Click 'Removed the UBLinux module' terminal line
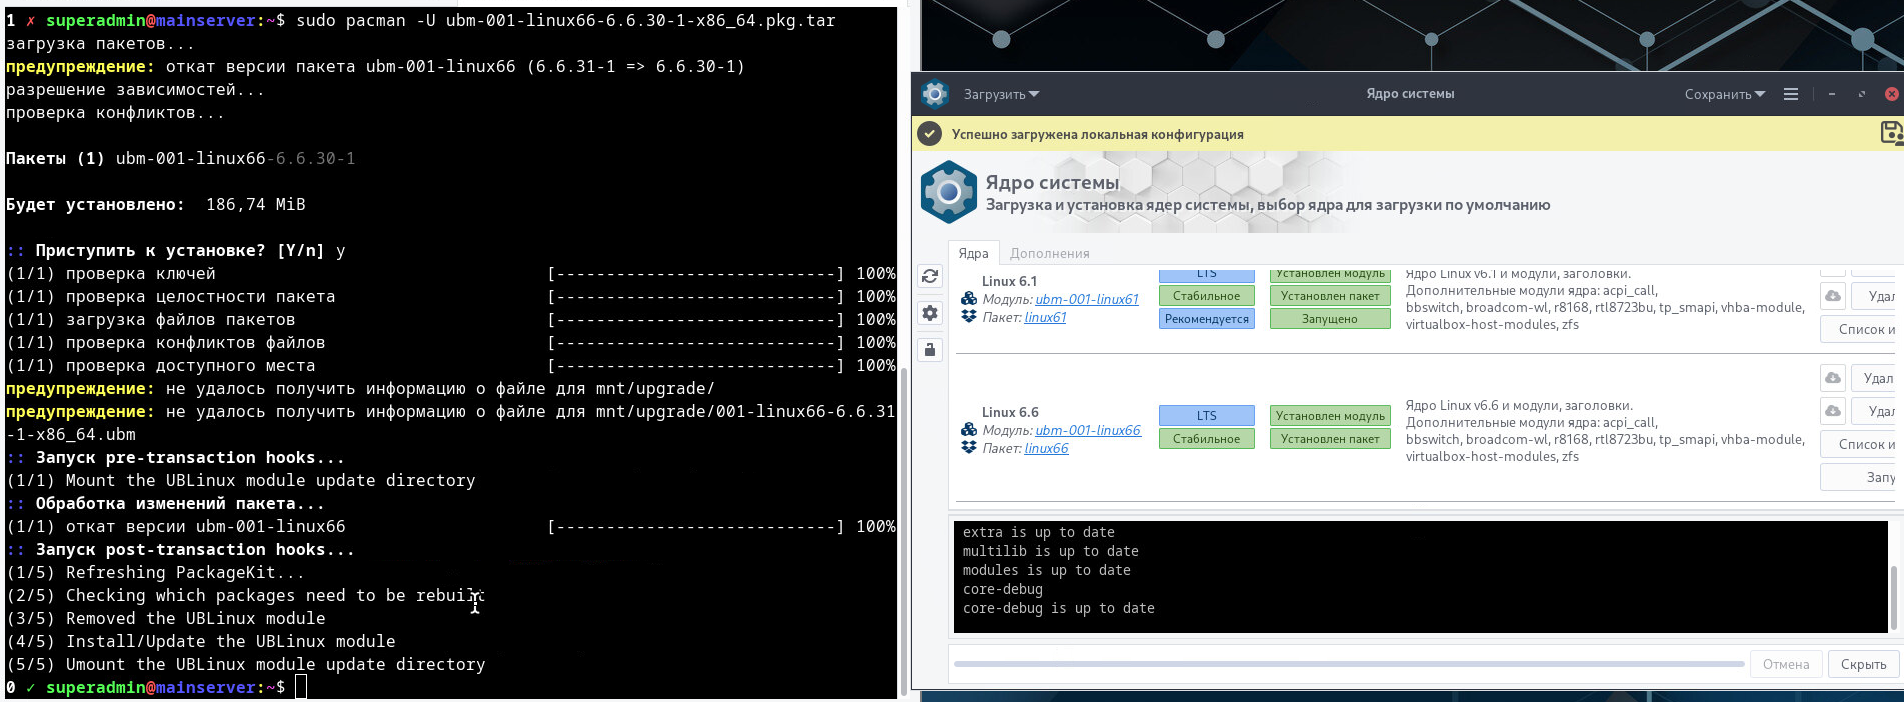Screen dimensions: 1904x702 coord(166,618)
